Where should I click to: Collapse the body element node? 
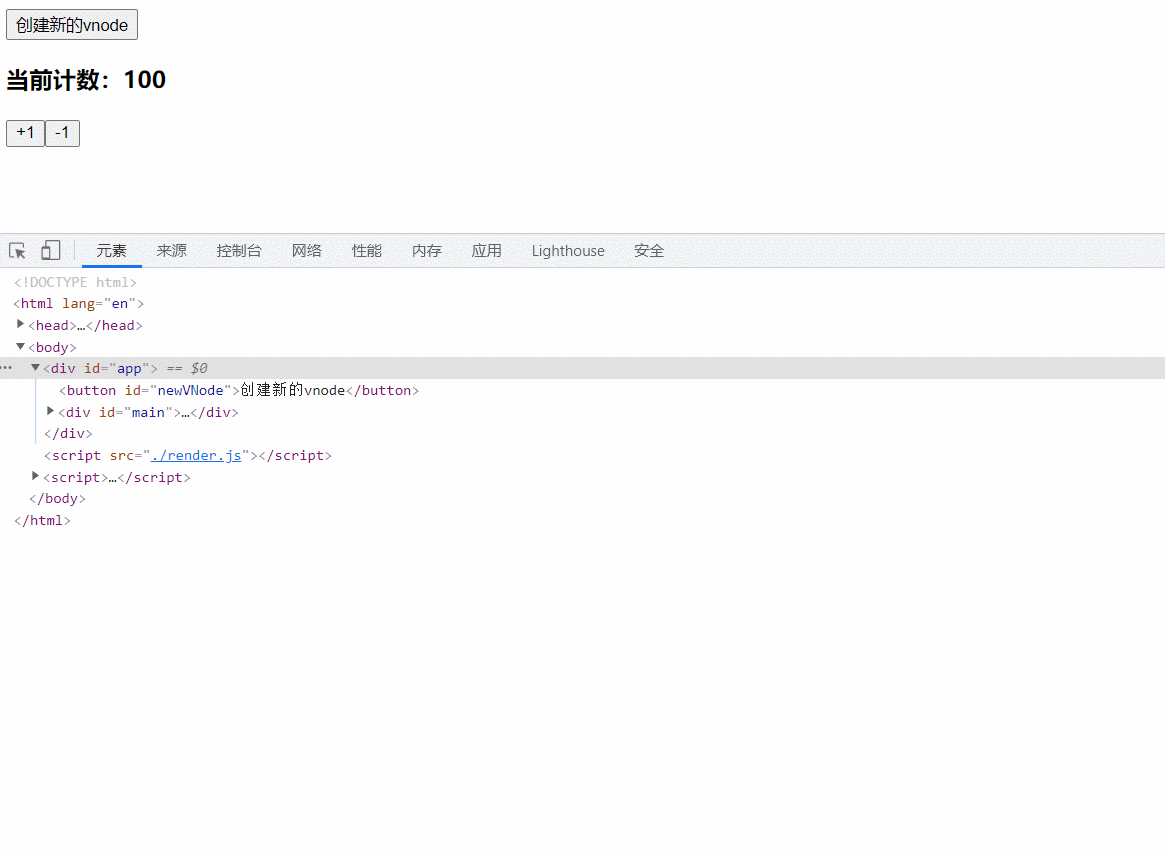(x=21, y=346)
